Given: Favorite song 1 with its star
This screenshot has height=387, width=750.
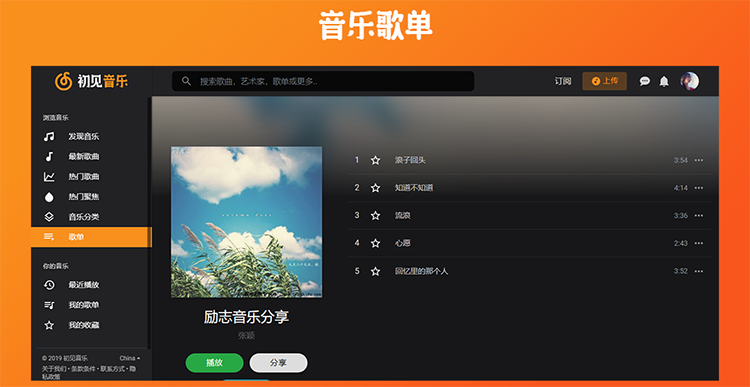Looking at the screenshot, I should point(375,160).
